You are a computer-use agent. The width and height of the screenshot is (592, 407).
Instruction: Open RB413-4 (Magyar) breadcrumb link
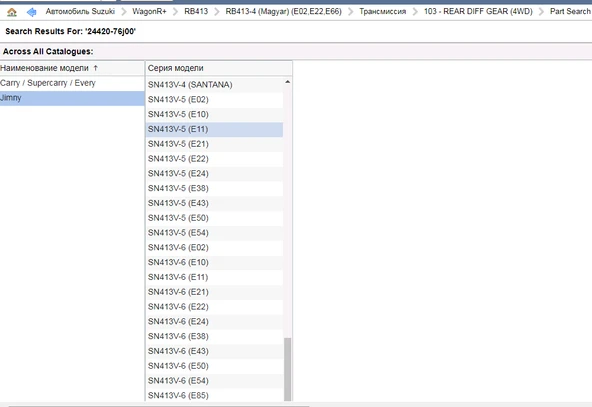284,11
